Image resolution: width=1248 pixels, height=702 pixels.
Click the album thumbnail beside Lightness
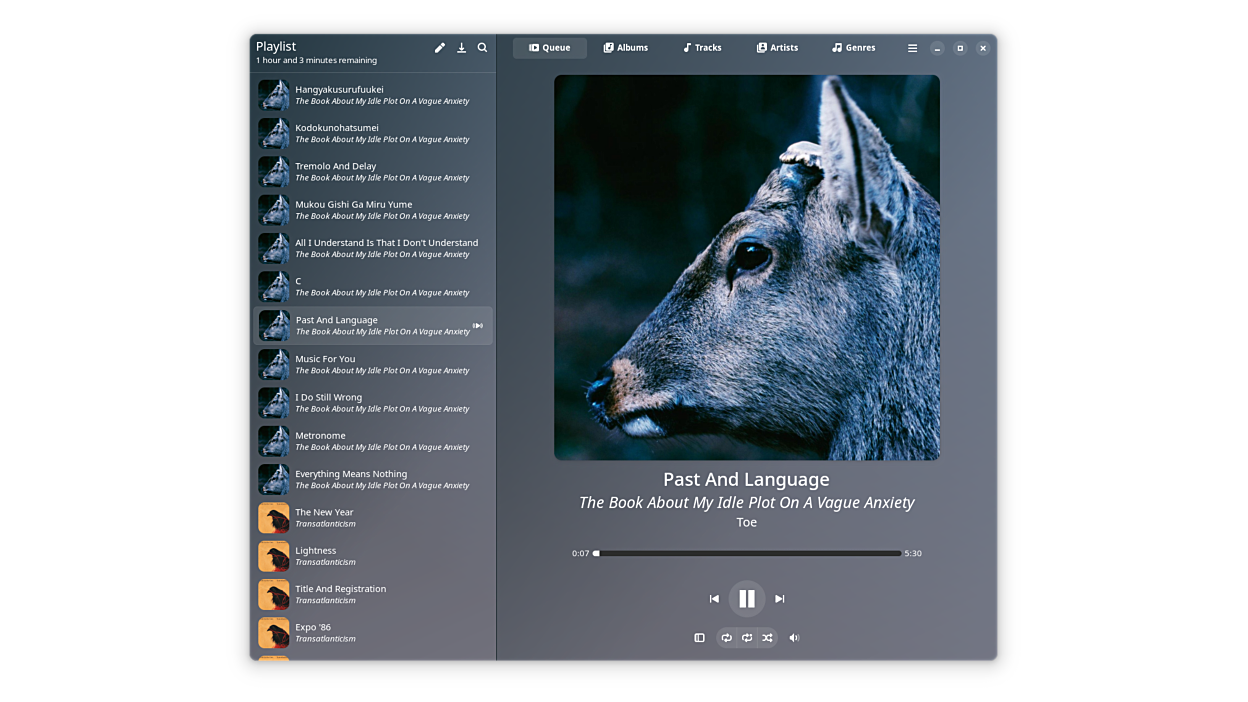[274, 557]
